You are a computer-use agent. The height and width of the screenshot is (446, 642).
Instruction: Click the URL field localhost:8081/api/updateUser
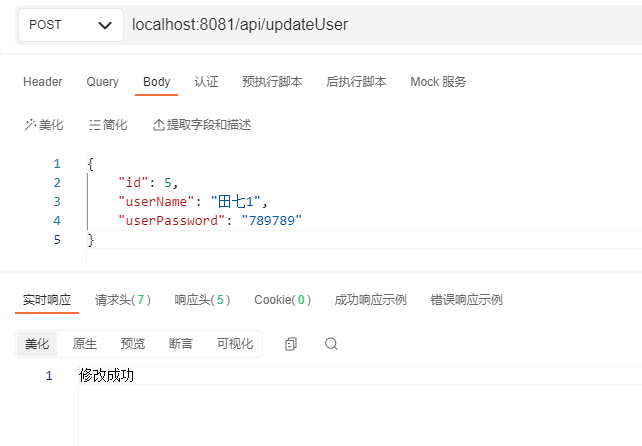pos(240,25)
